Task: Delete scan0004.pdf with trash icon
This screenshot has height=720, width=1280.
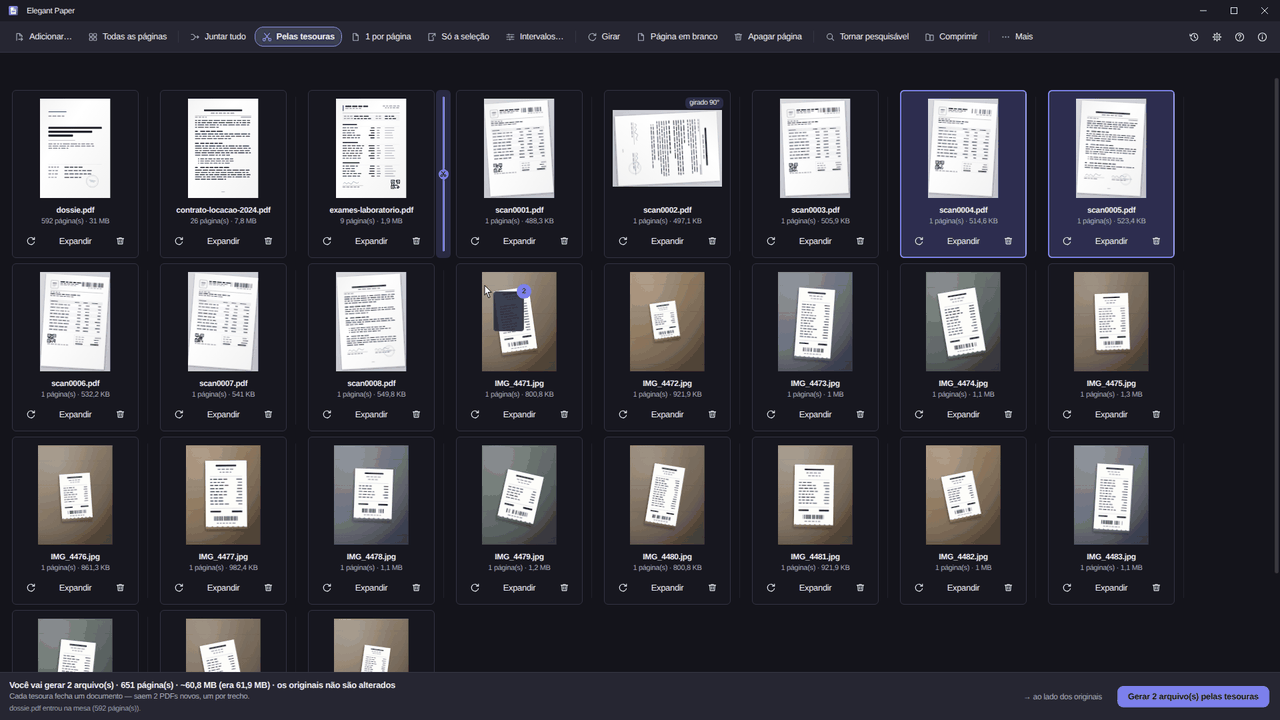Action: coord(1008,241)
